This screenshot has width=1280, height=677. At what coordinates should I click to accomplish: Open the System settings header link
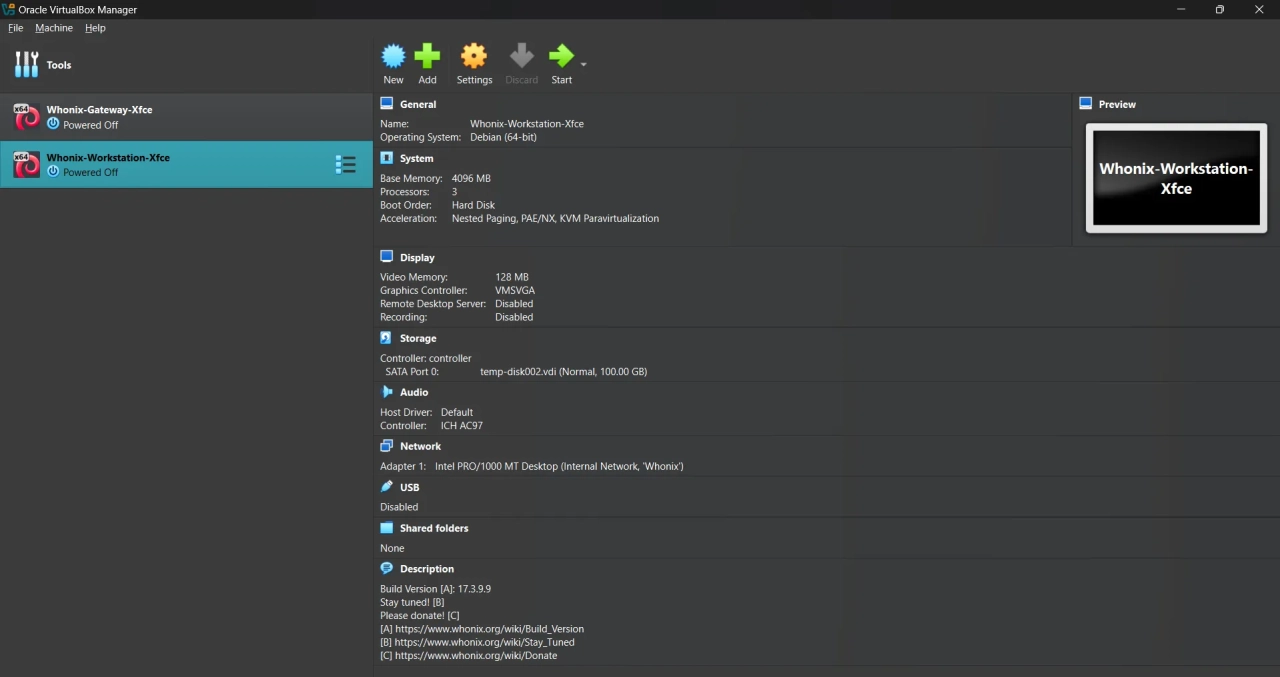point(417,158)
